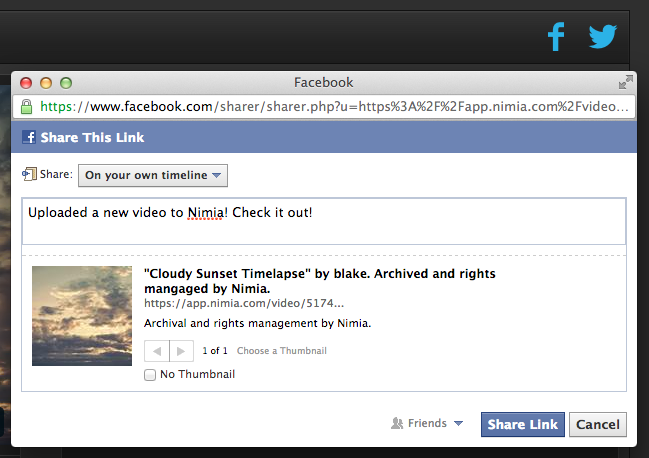Click the green padlock security icon
The width and height of the screenshot is (649, 458).
[x=26, y=107]
